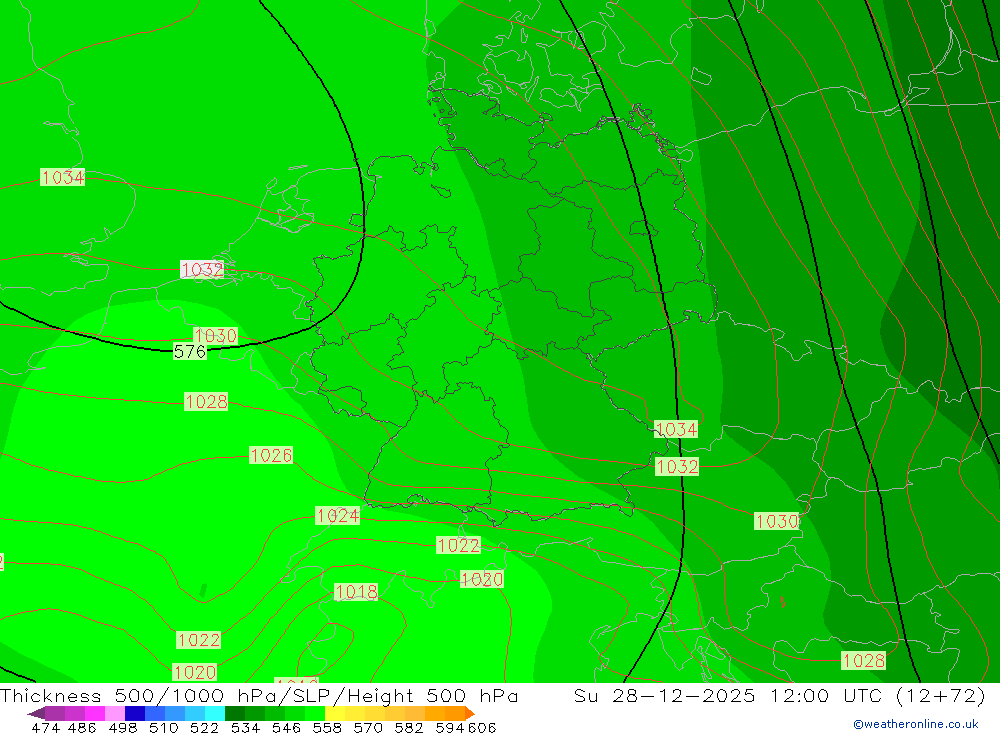Click the orange arrow at the legend's end
The height and width of the screenshot is (733, 1000).
471,713
